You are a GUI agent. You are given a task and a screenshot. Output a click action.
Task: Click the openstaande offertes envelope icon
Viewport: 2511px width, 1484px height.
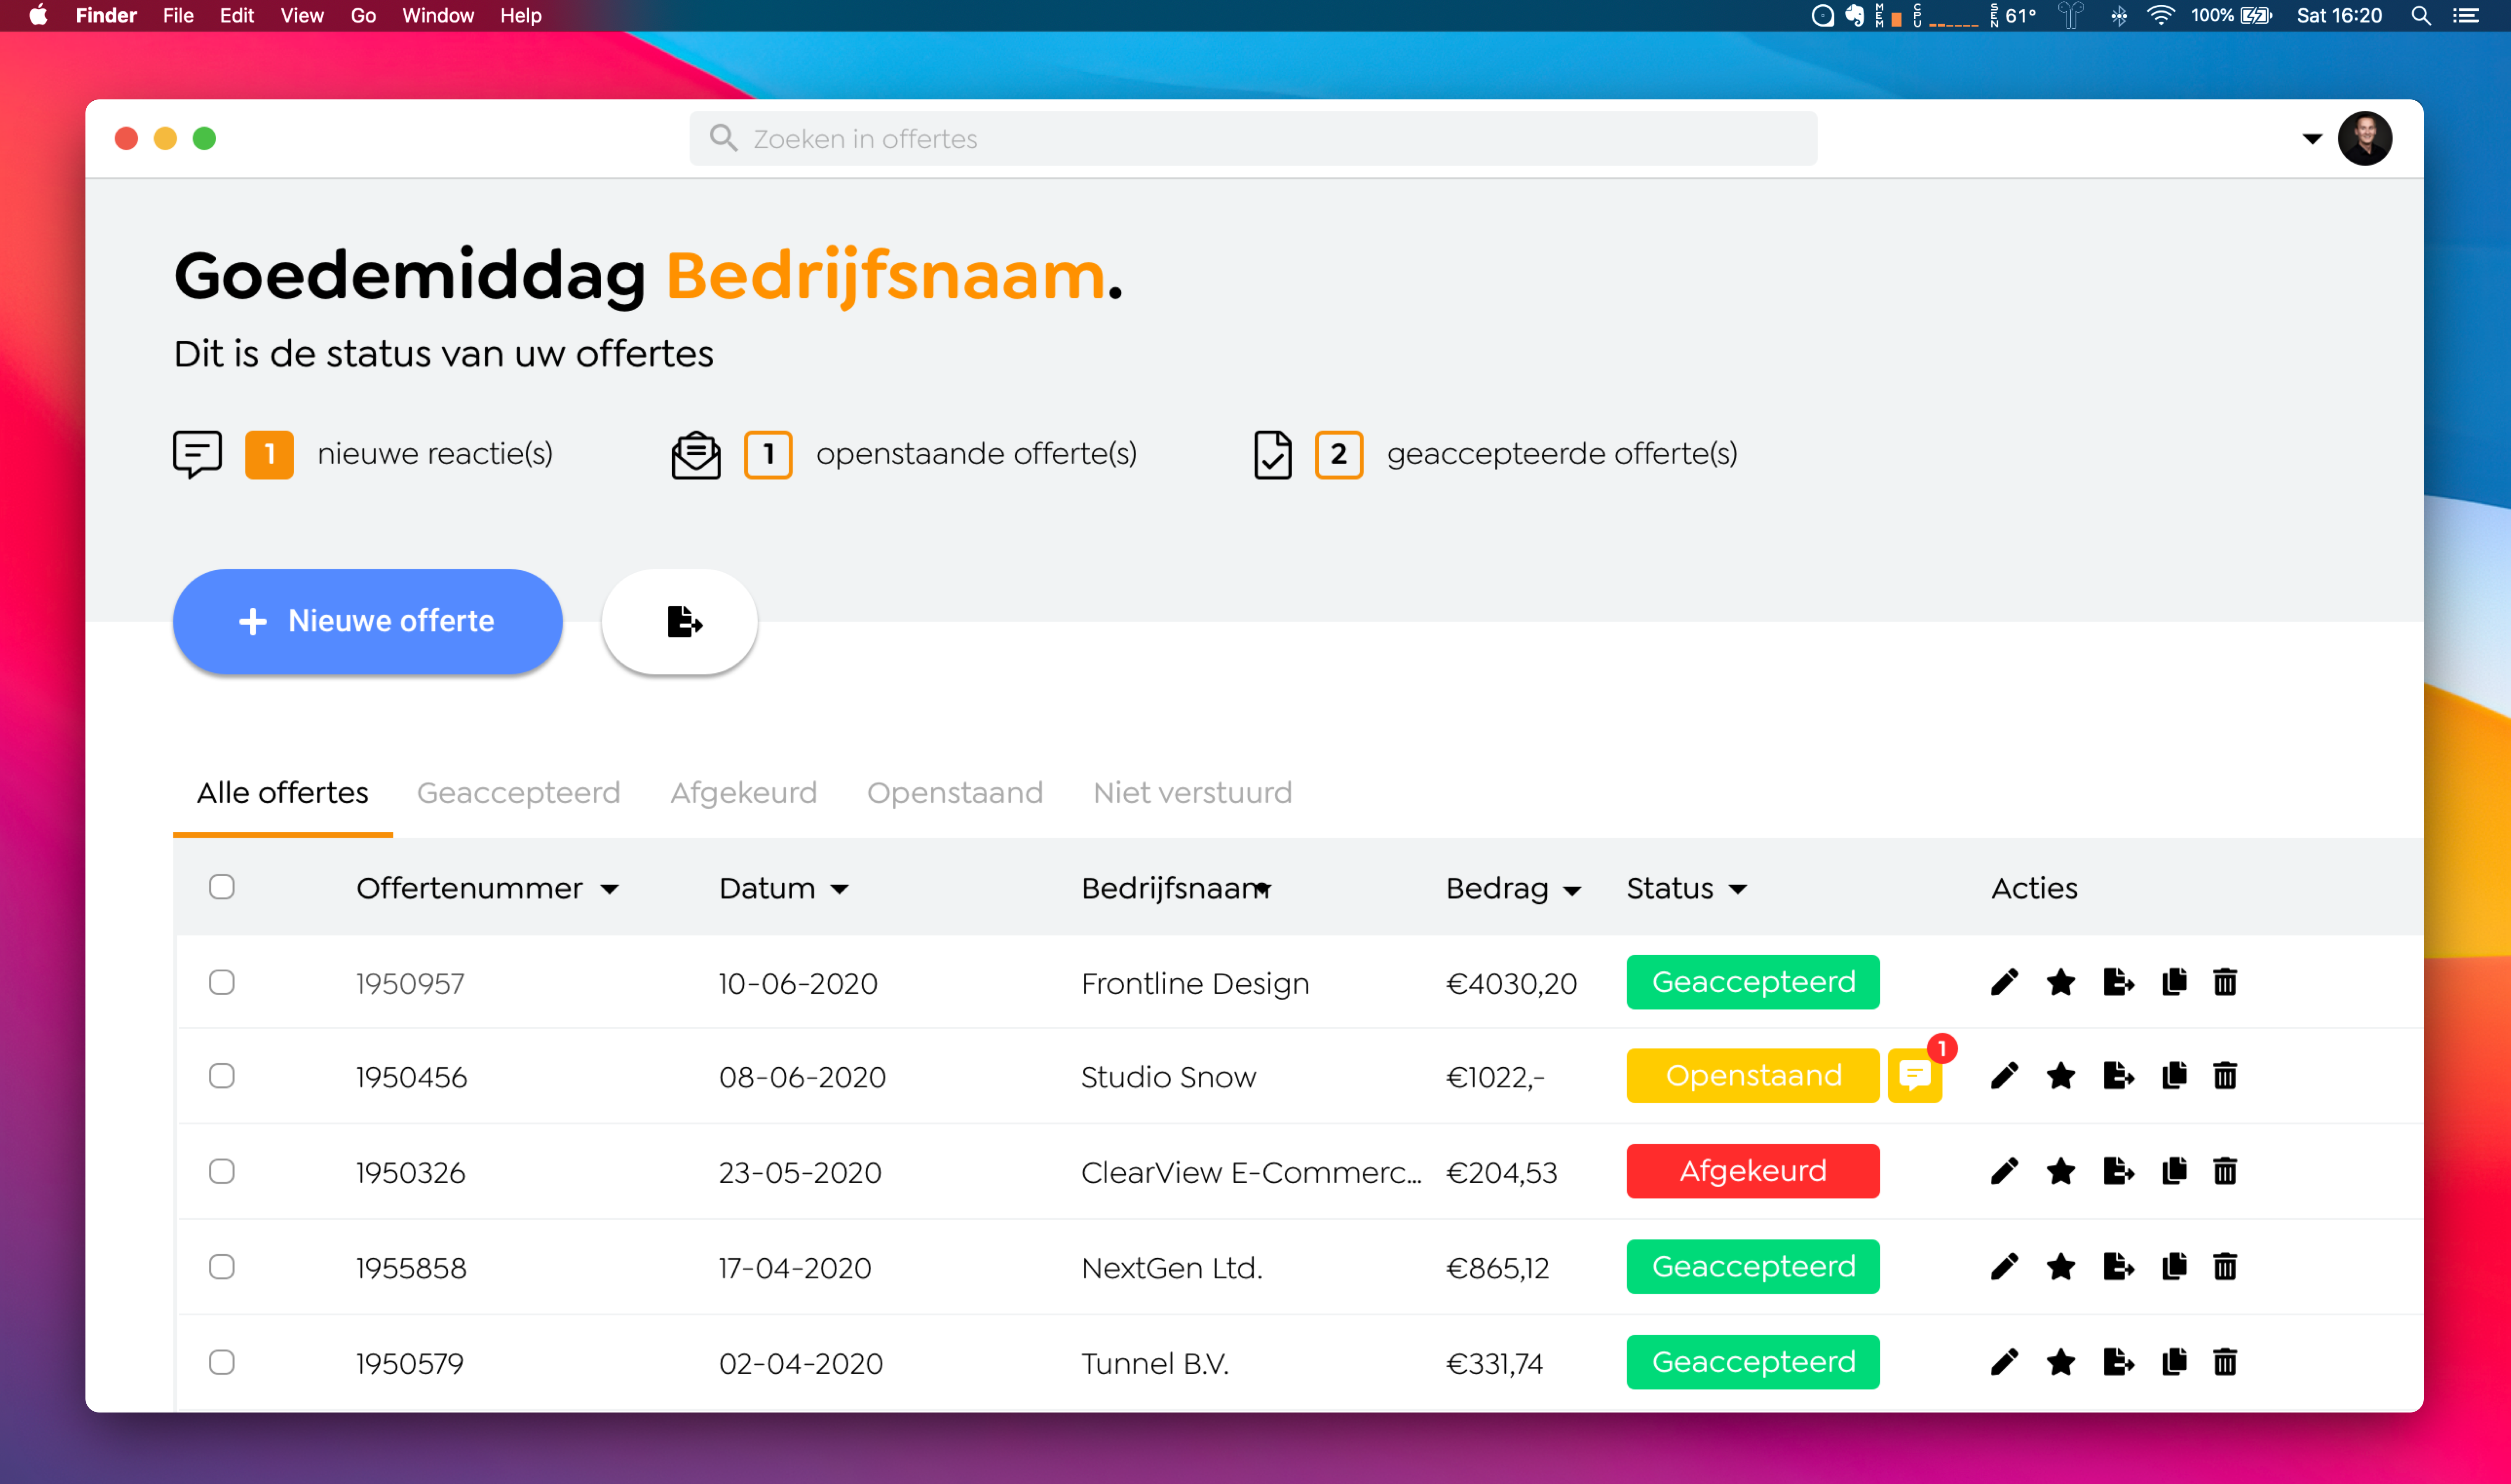[696, 455]
